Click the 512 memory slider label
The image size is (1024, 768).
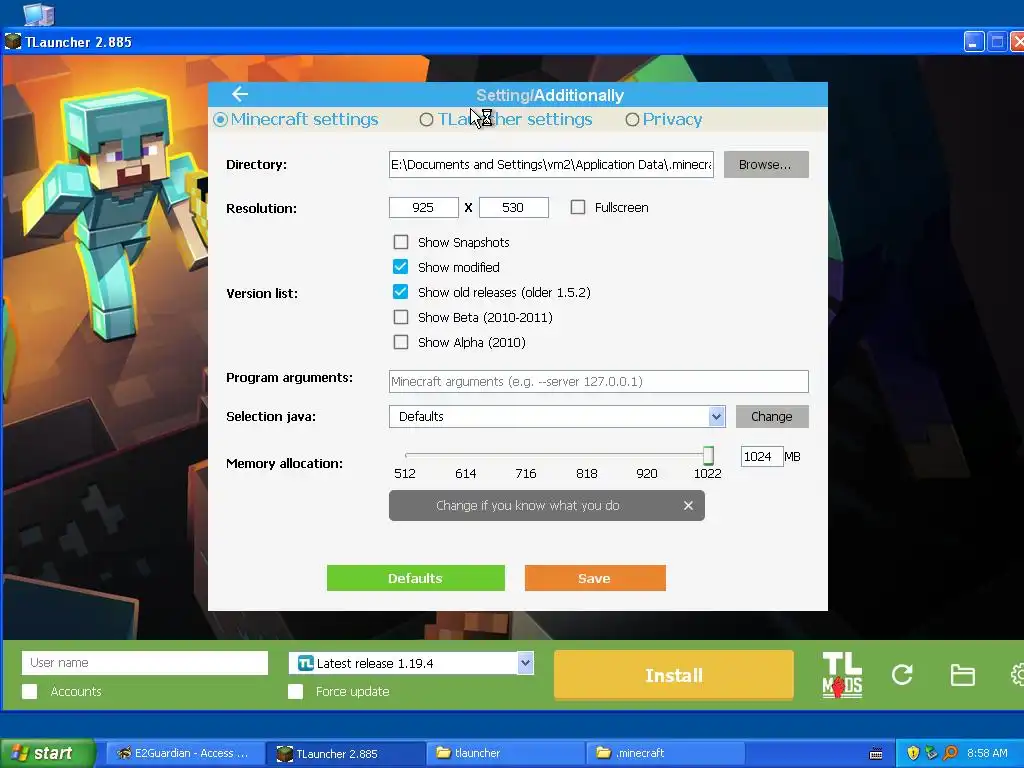[x=405, y=473]
